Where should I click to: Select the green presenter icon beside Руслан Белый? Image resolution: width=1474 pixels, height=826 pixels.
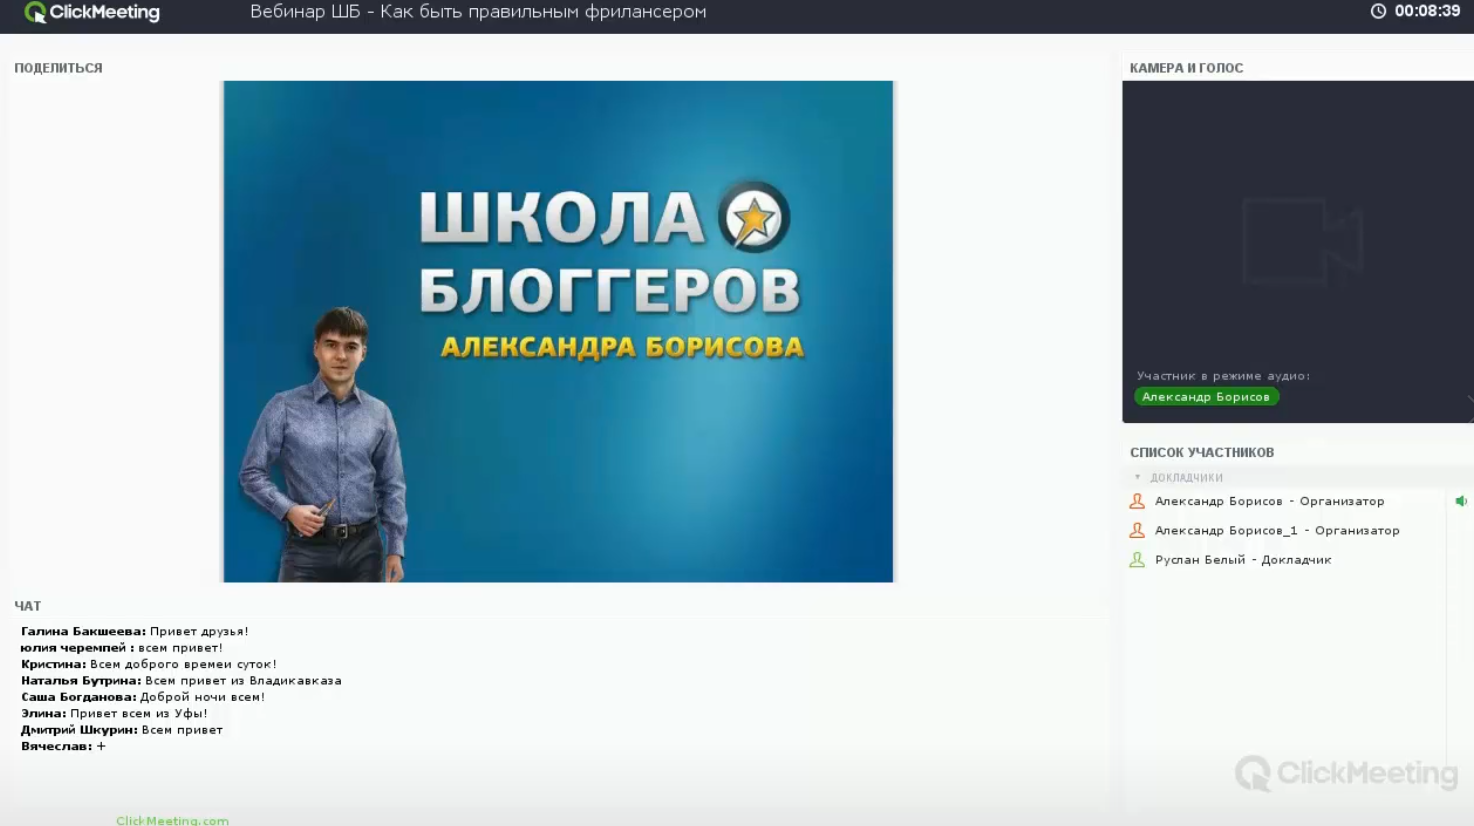click(1136, 559)
